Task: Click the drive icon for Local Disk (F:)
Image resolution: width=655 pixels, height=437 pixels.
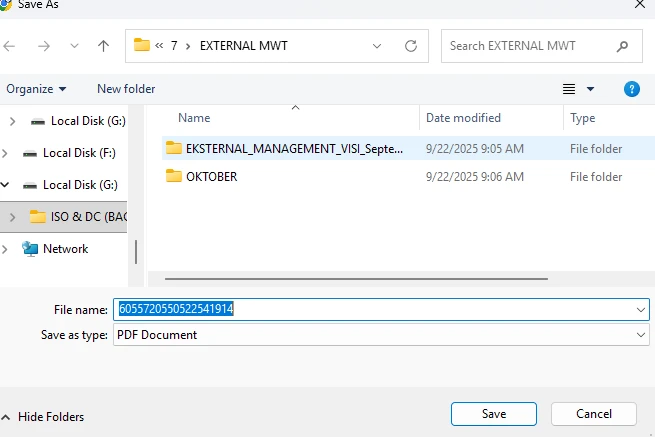Action: [30, 154]
